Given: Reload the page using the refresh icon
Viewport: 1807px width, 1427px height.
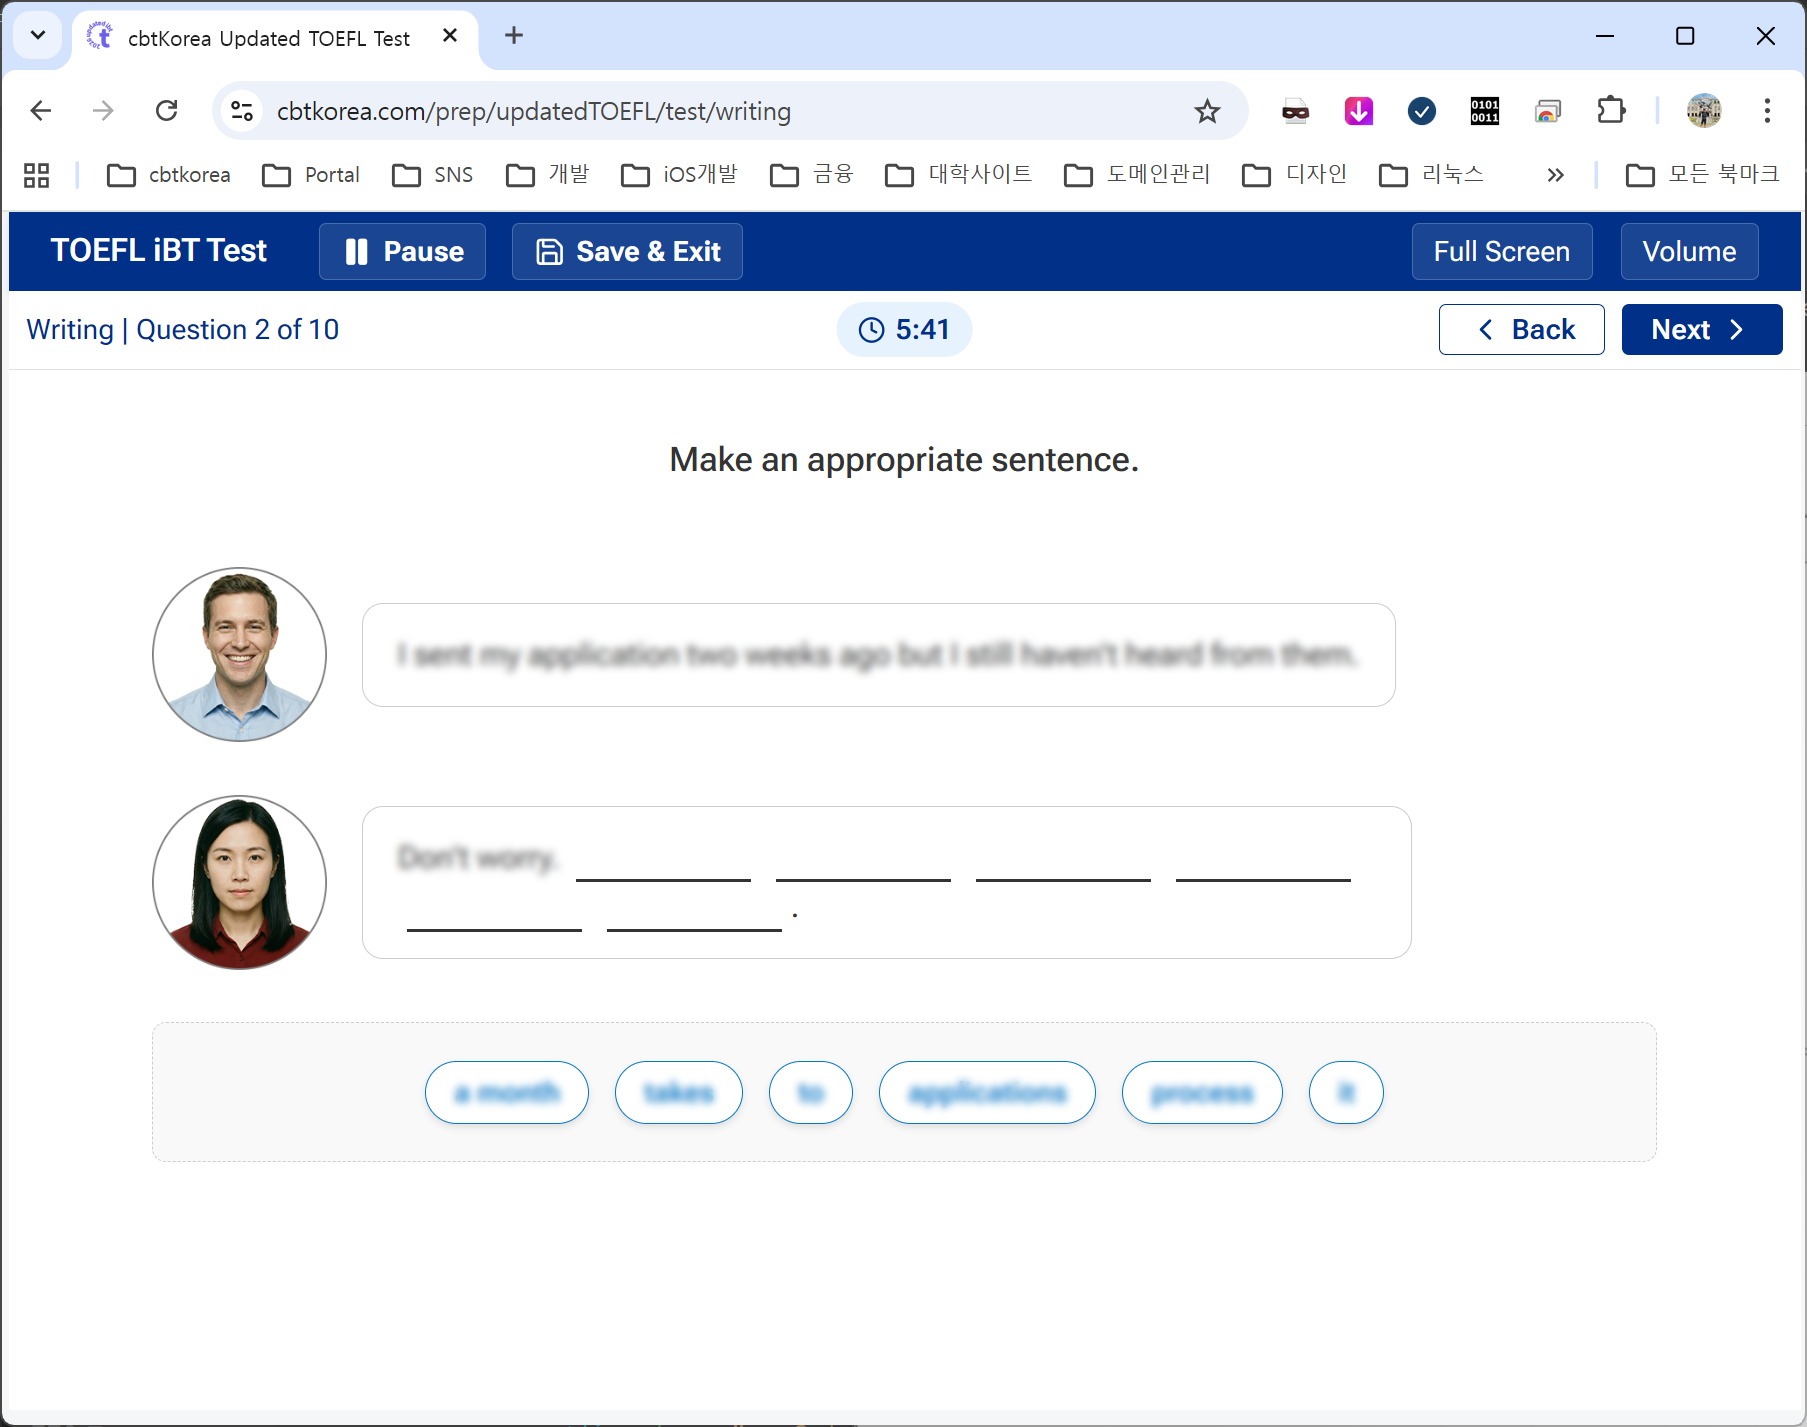Looking at the screenshot, I should point(167,111).
